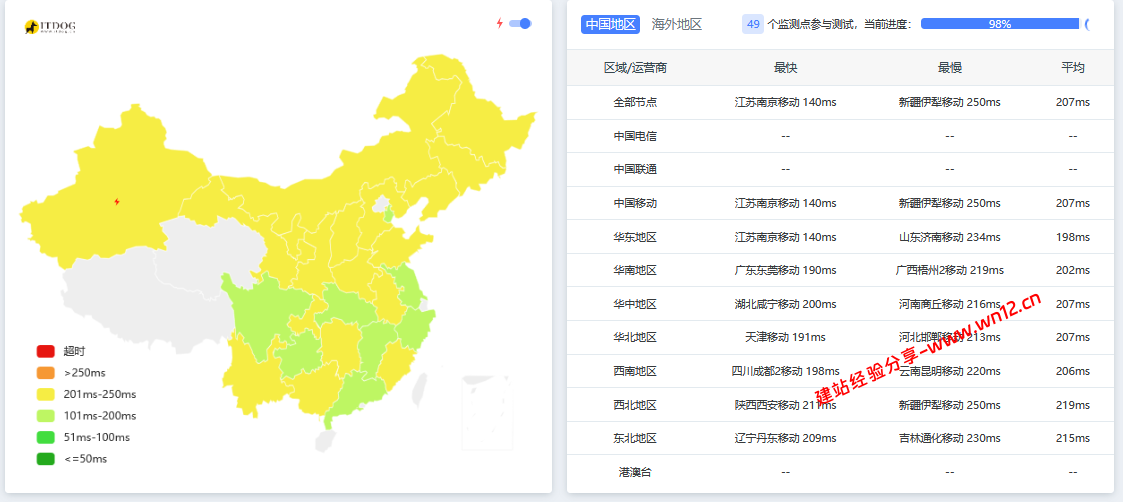Select the 华东地区 row label
1123x502 pixels.
click(x=635, y=237)
